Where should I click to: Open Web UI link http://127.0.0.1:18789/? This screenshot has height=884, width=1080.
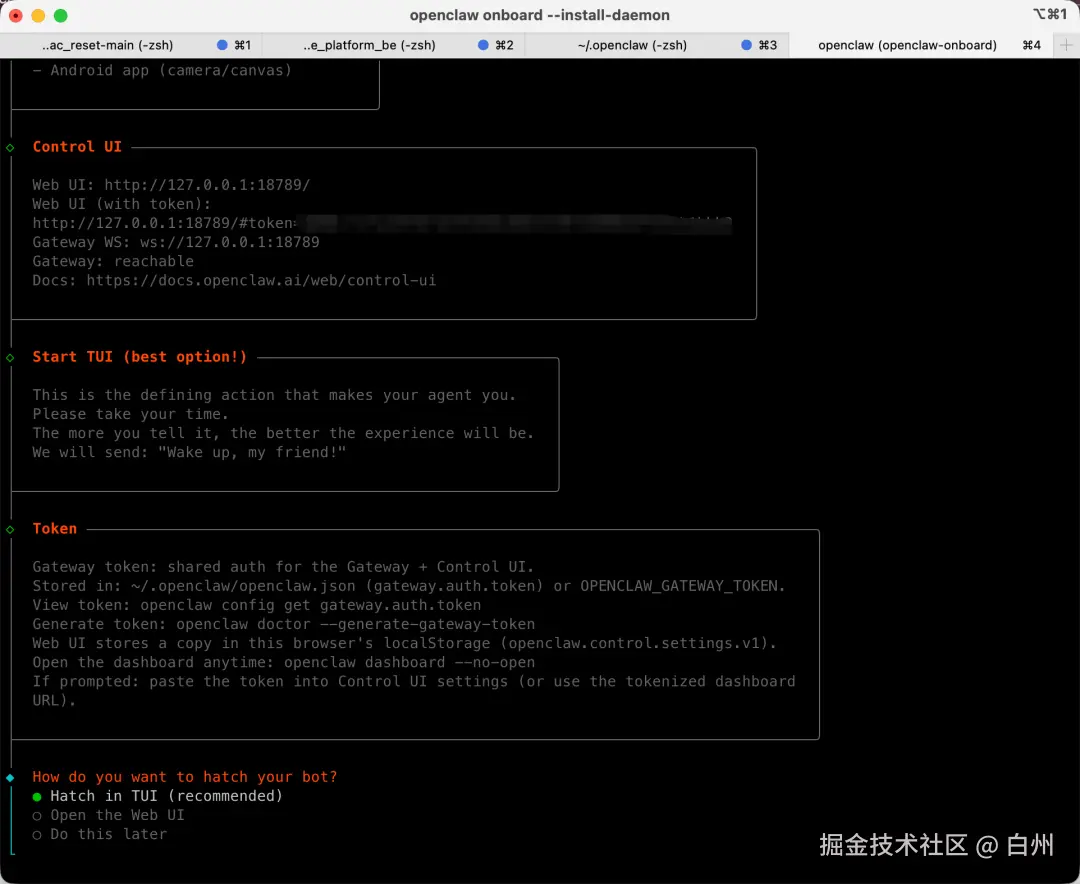click(x=207, y=185)
